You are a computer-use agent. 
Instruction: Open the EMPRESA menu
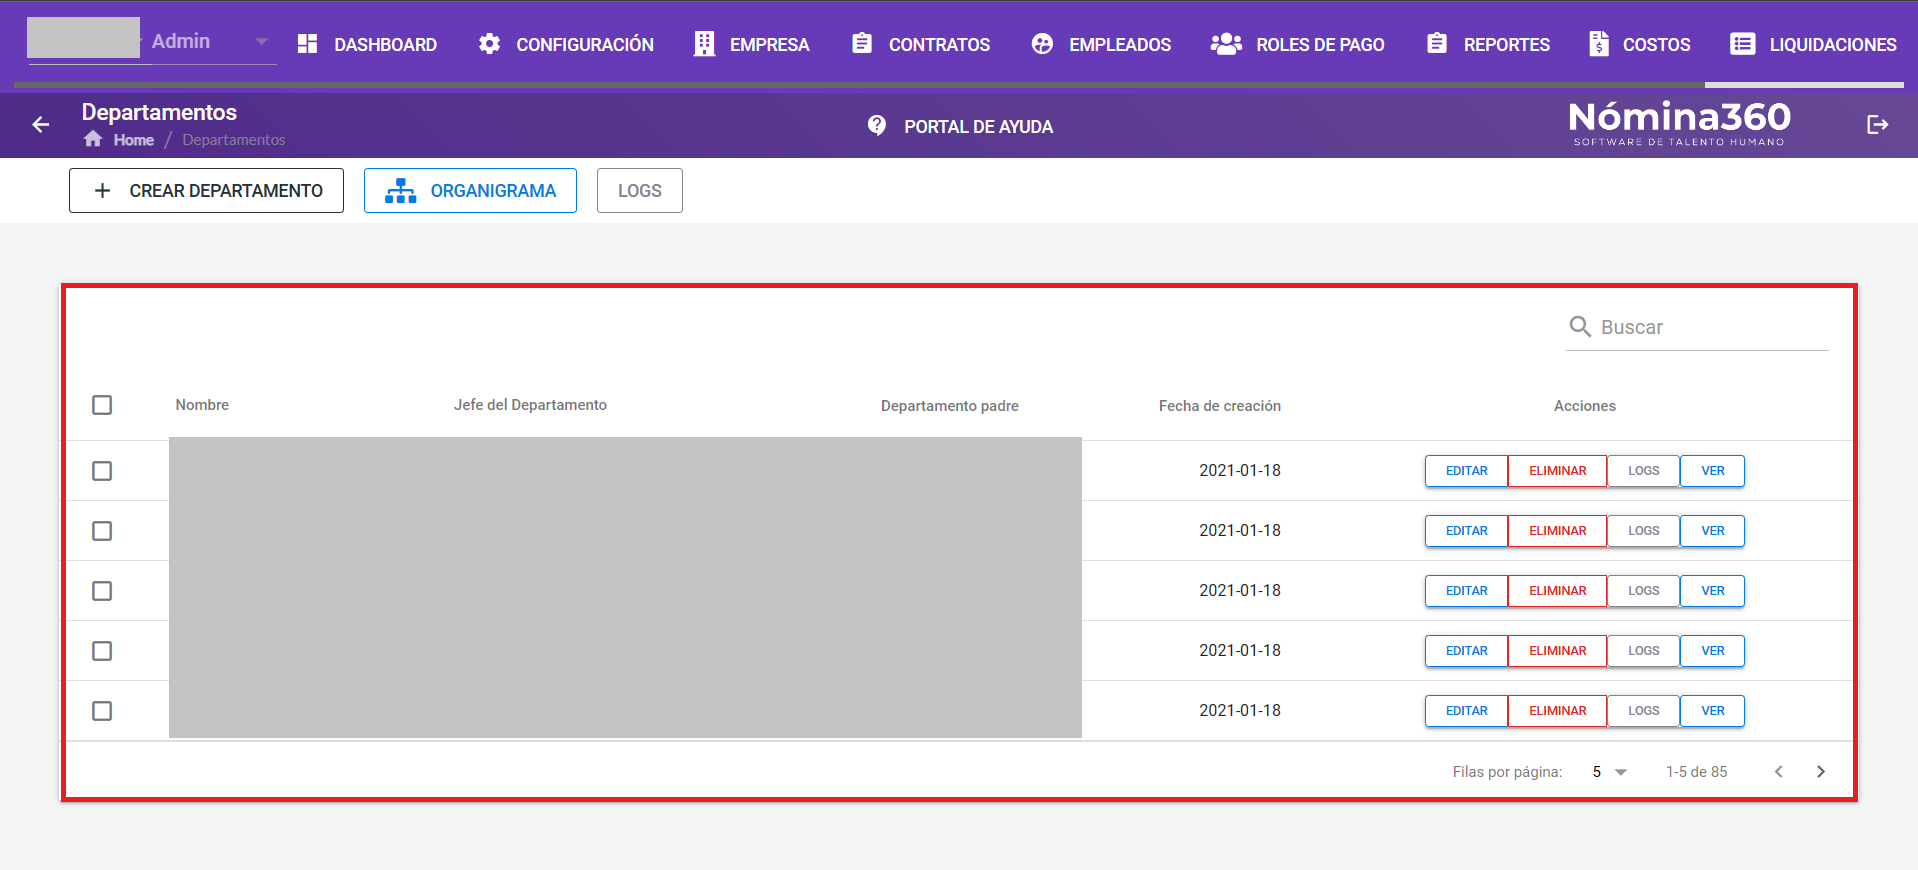click(x=752, y=45)
